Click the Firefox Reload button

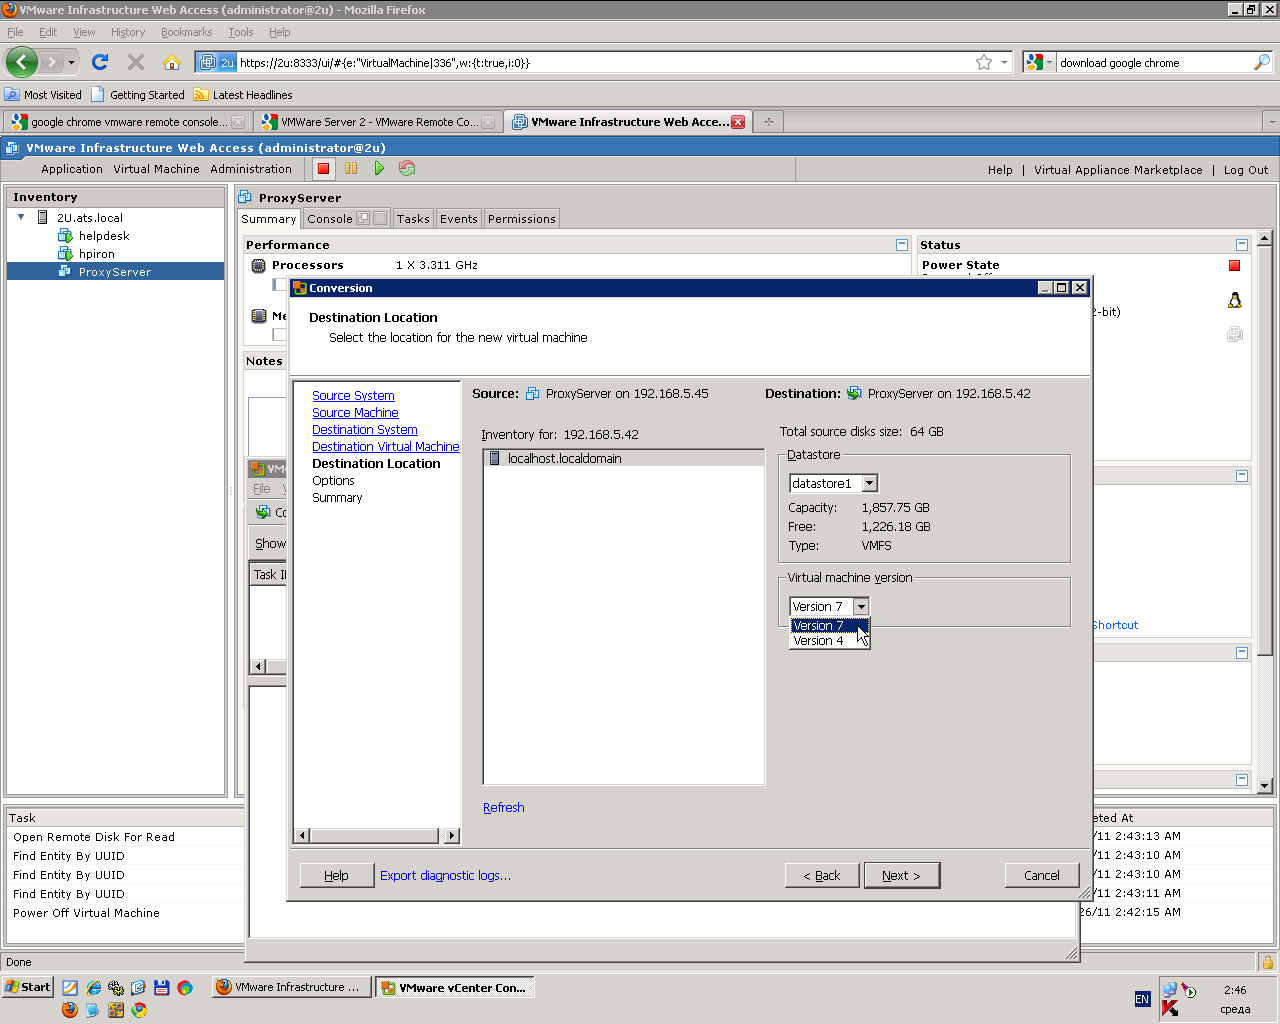click(100, 62)
